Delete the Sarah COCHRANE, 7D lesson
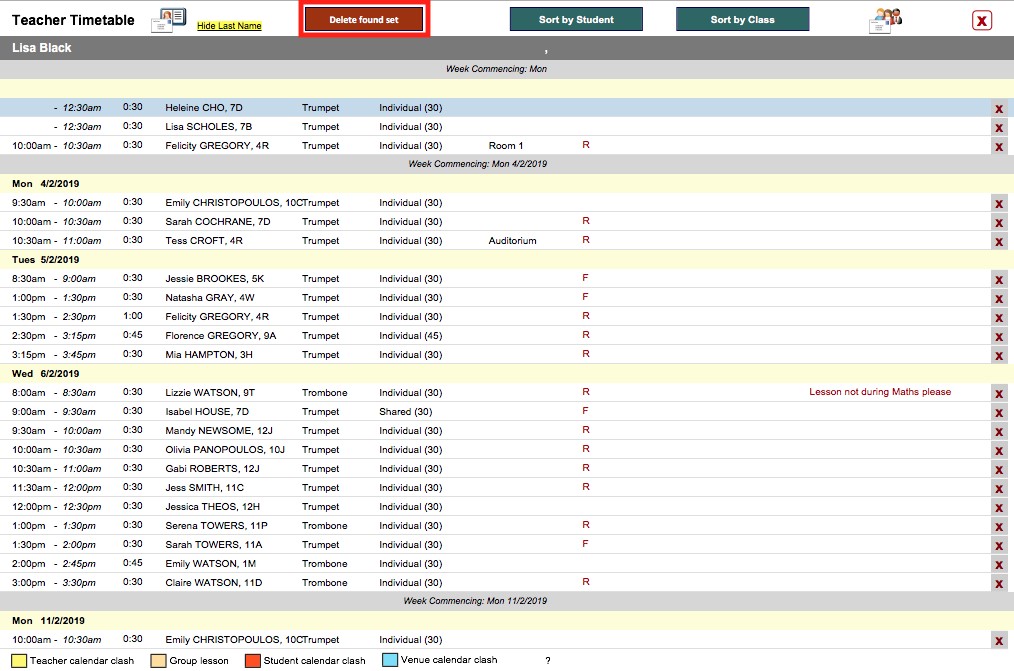The width and height of the screenshot is (1014, 671). point(999,222)
